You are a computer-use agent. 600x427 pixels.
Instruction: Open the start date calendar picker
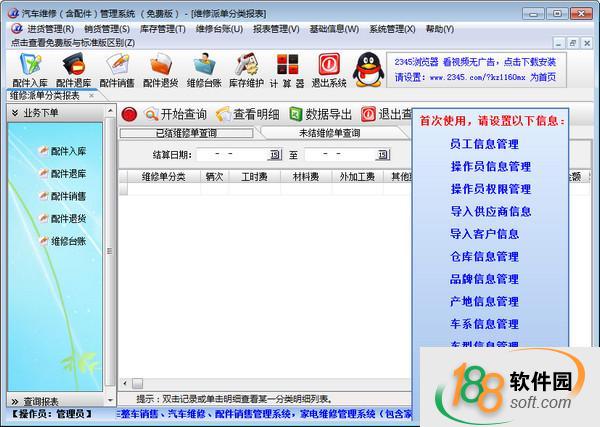[275, 155]
